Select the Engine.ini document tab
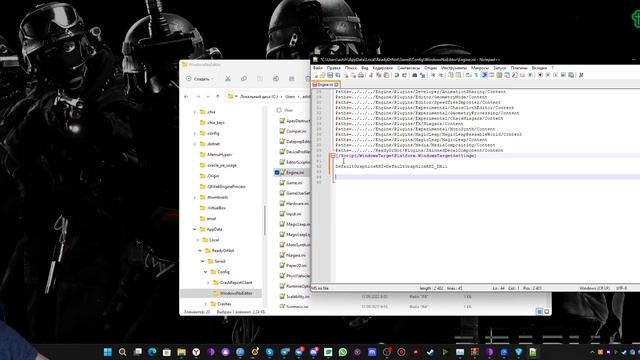The height and width of the screenshot is (360, 640). tap(325, 84)
